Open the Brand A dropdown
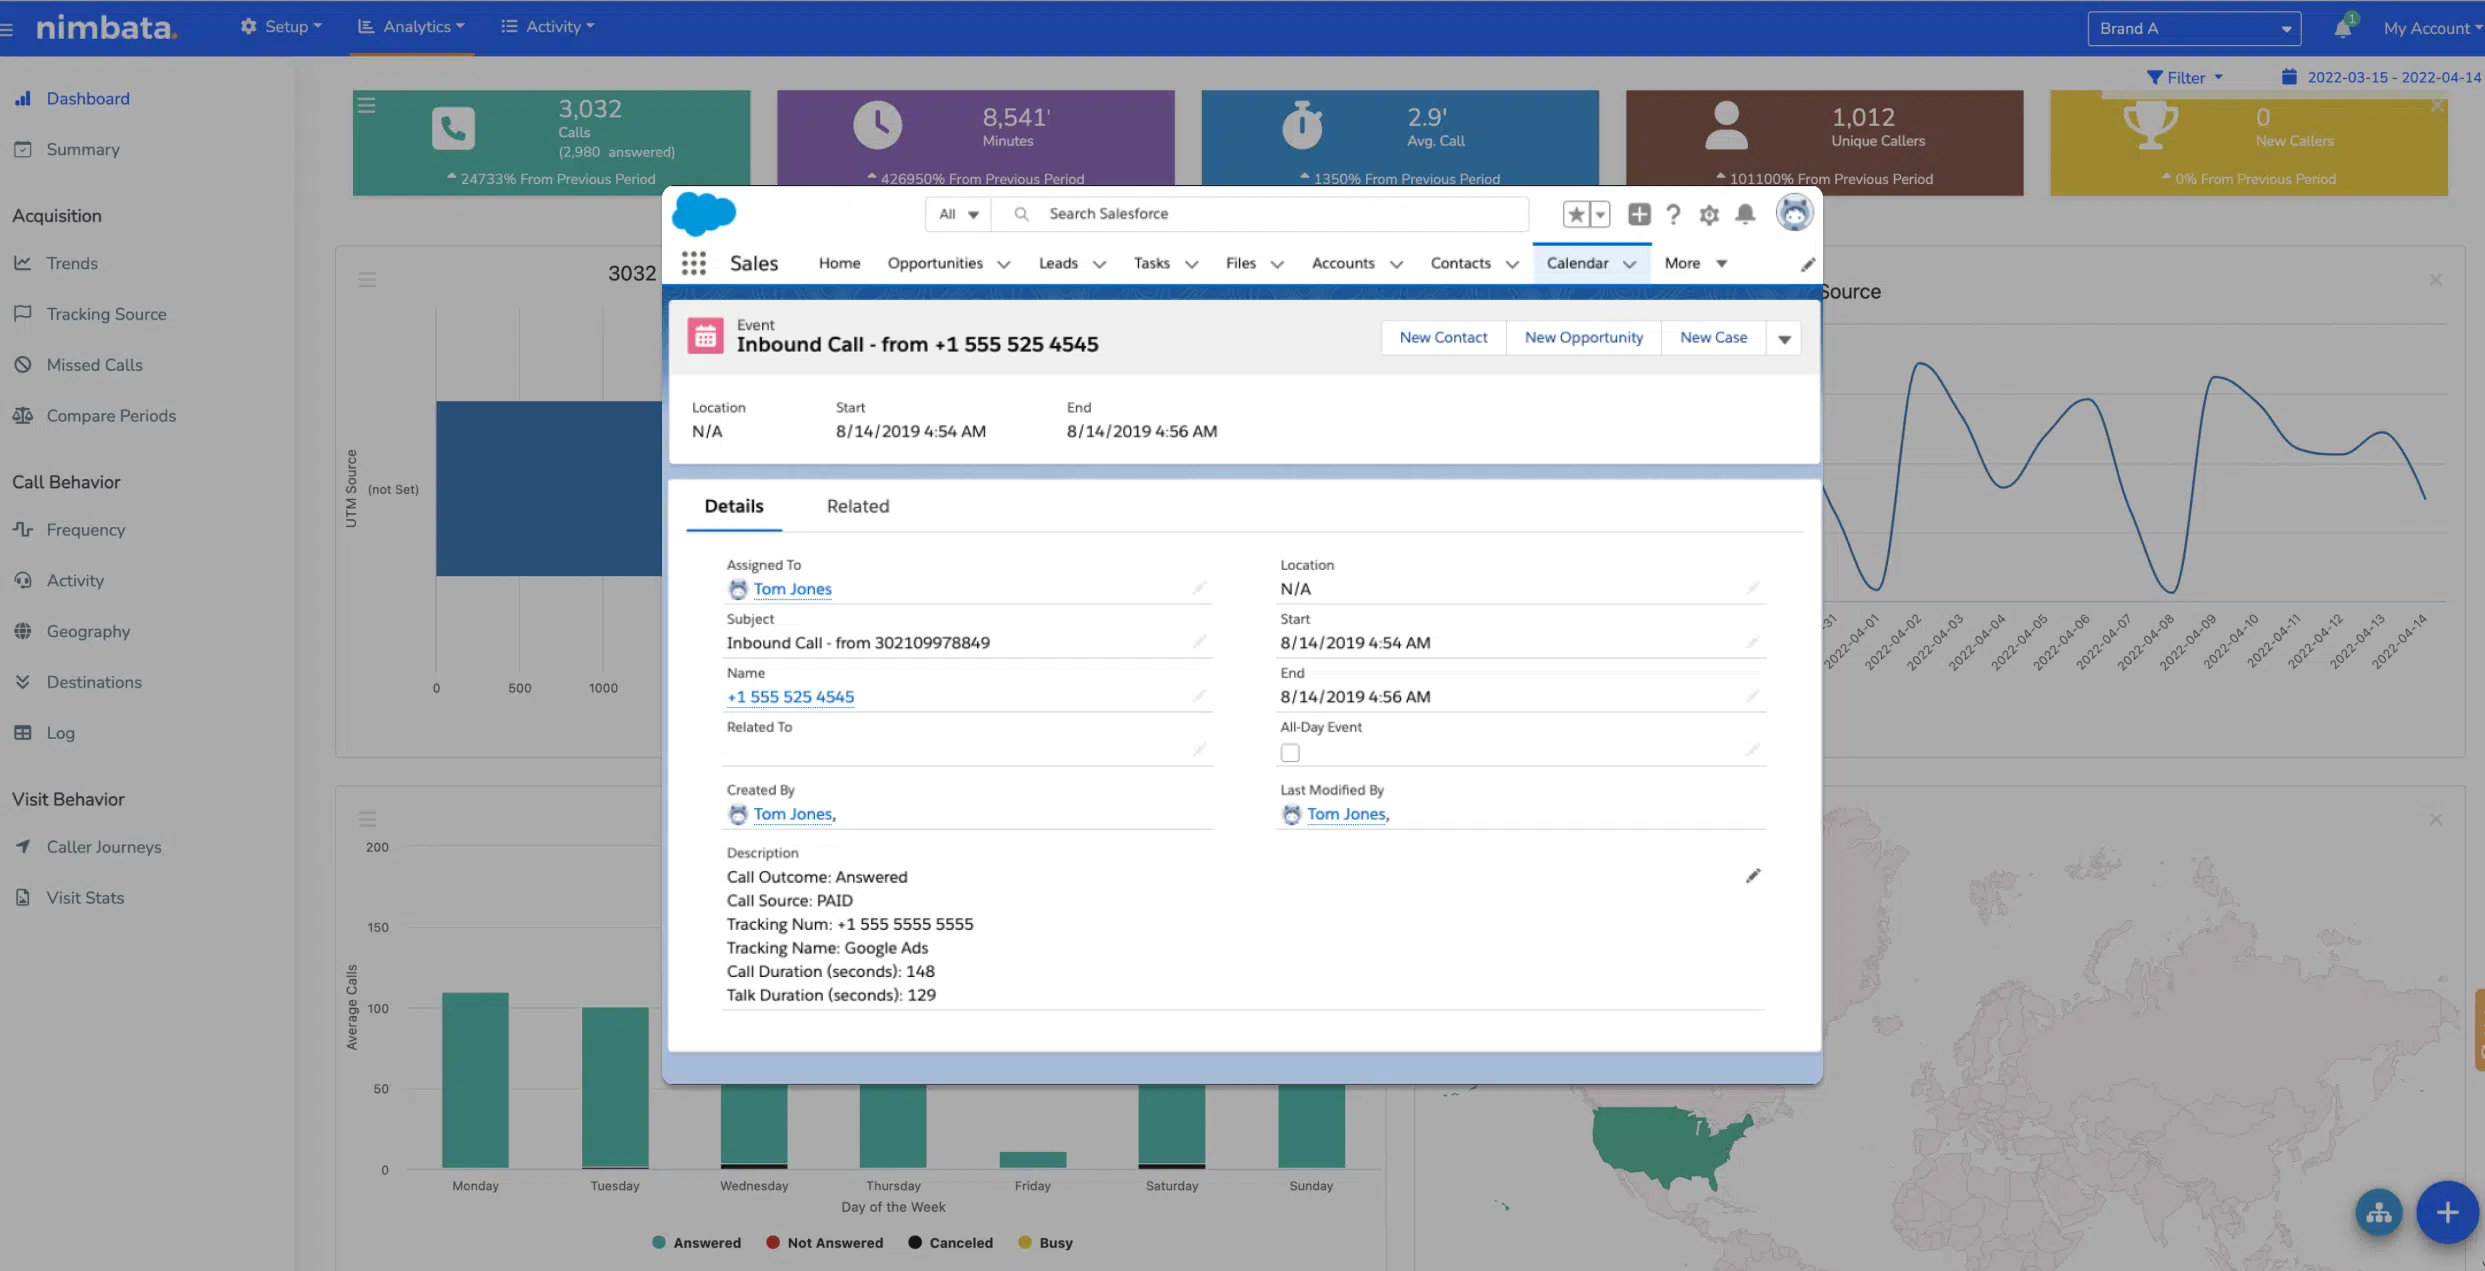2485x1271 pixels. (x=2194, y=28)
